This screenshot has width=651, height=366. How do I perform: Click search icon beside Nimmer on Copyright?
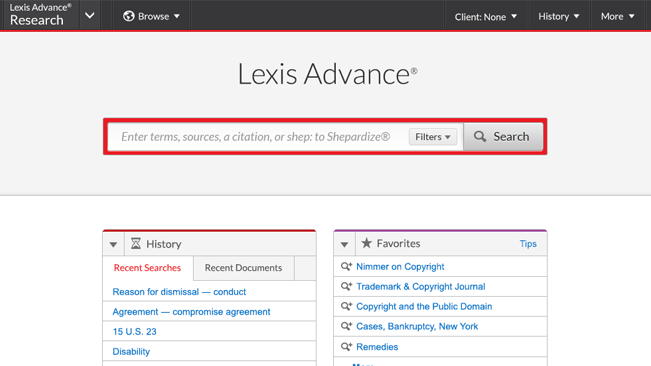click(346, 266)
